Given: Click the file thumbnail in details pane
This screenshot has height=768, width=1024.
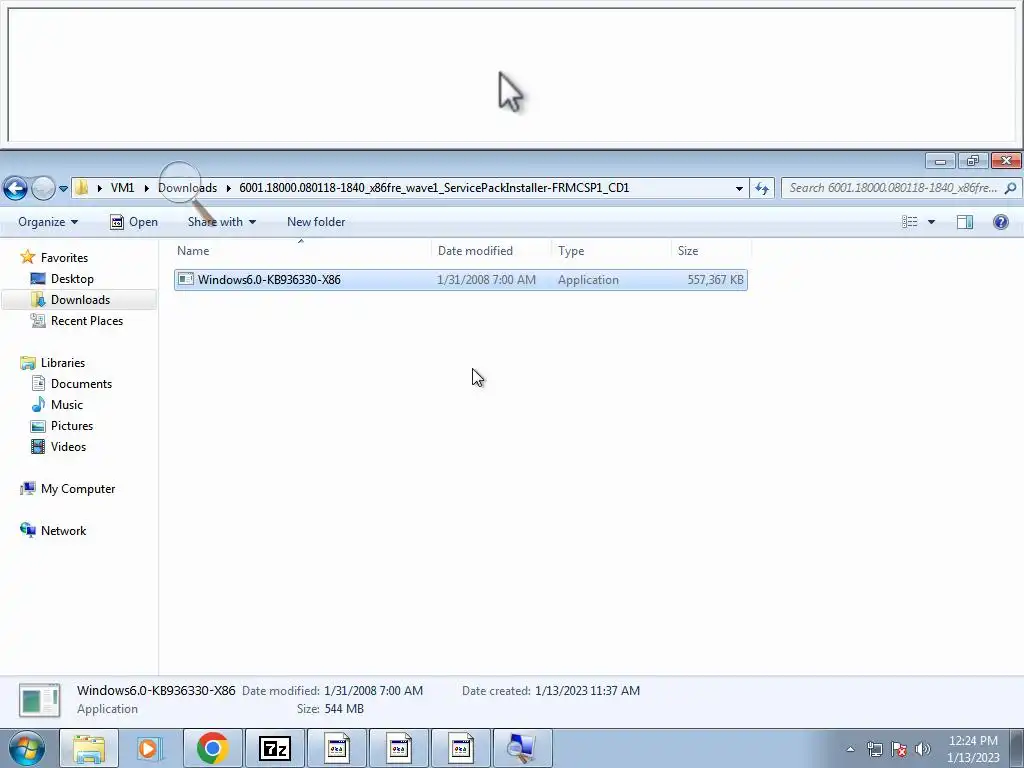Looking at the screenshot, I should [x=40, y=701].
